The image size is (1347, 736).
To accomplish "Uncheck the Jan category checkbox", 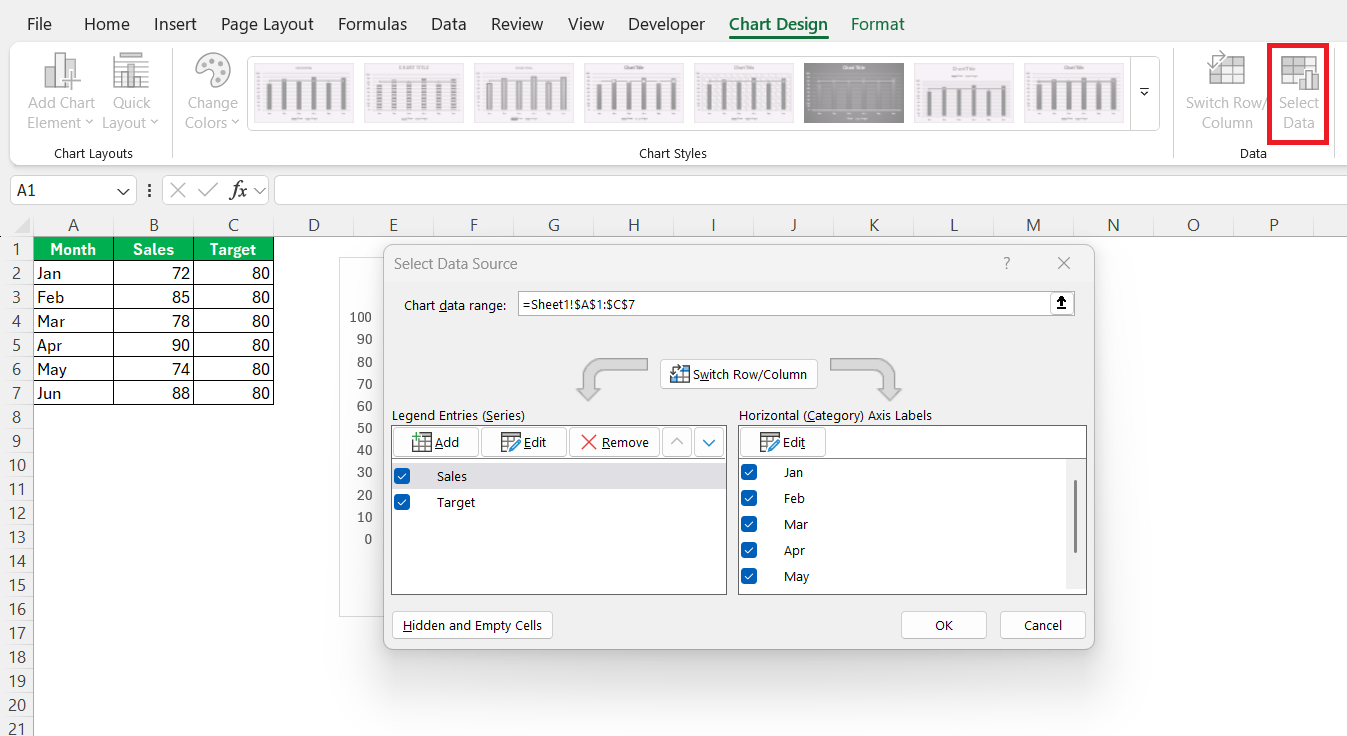I will point(749,472).
